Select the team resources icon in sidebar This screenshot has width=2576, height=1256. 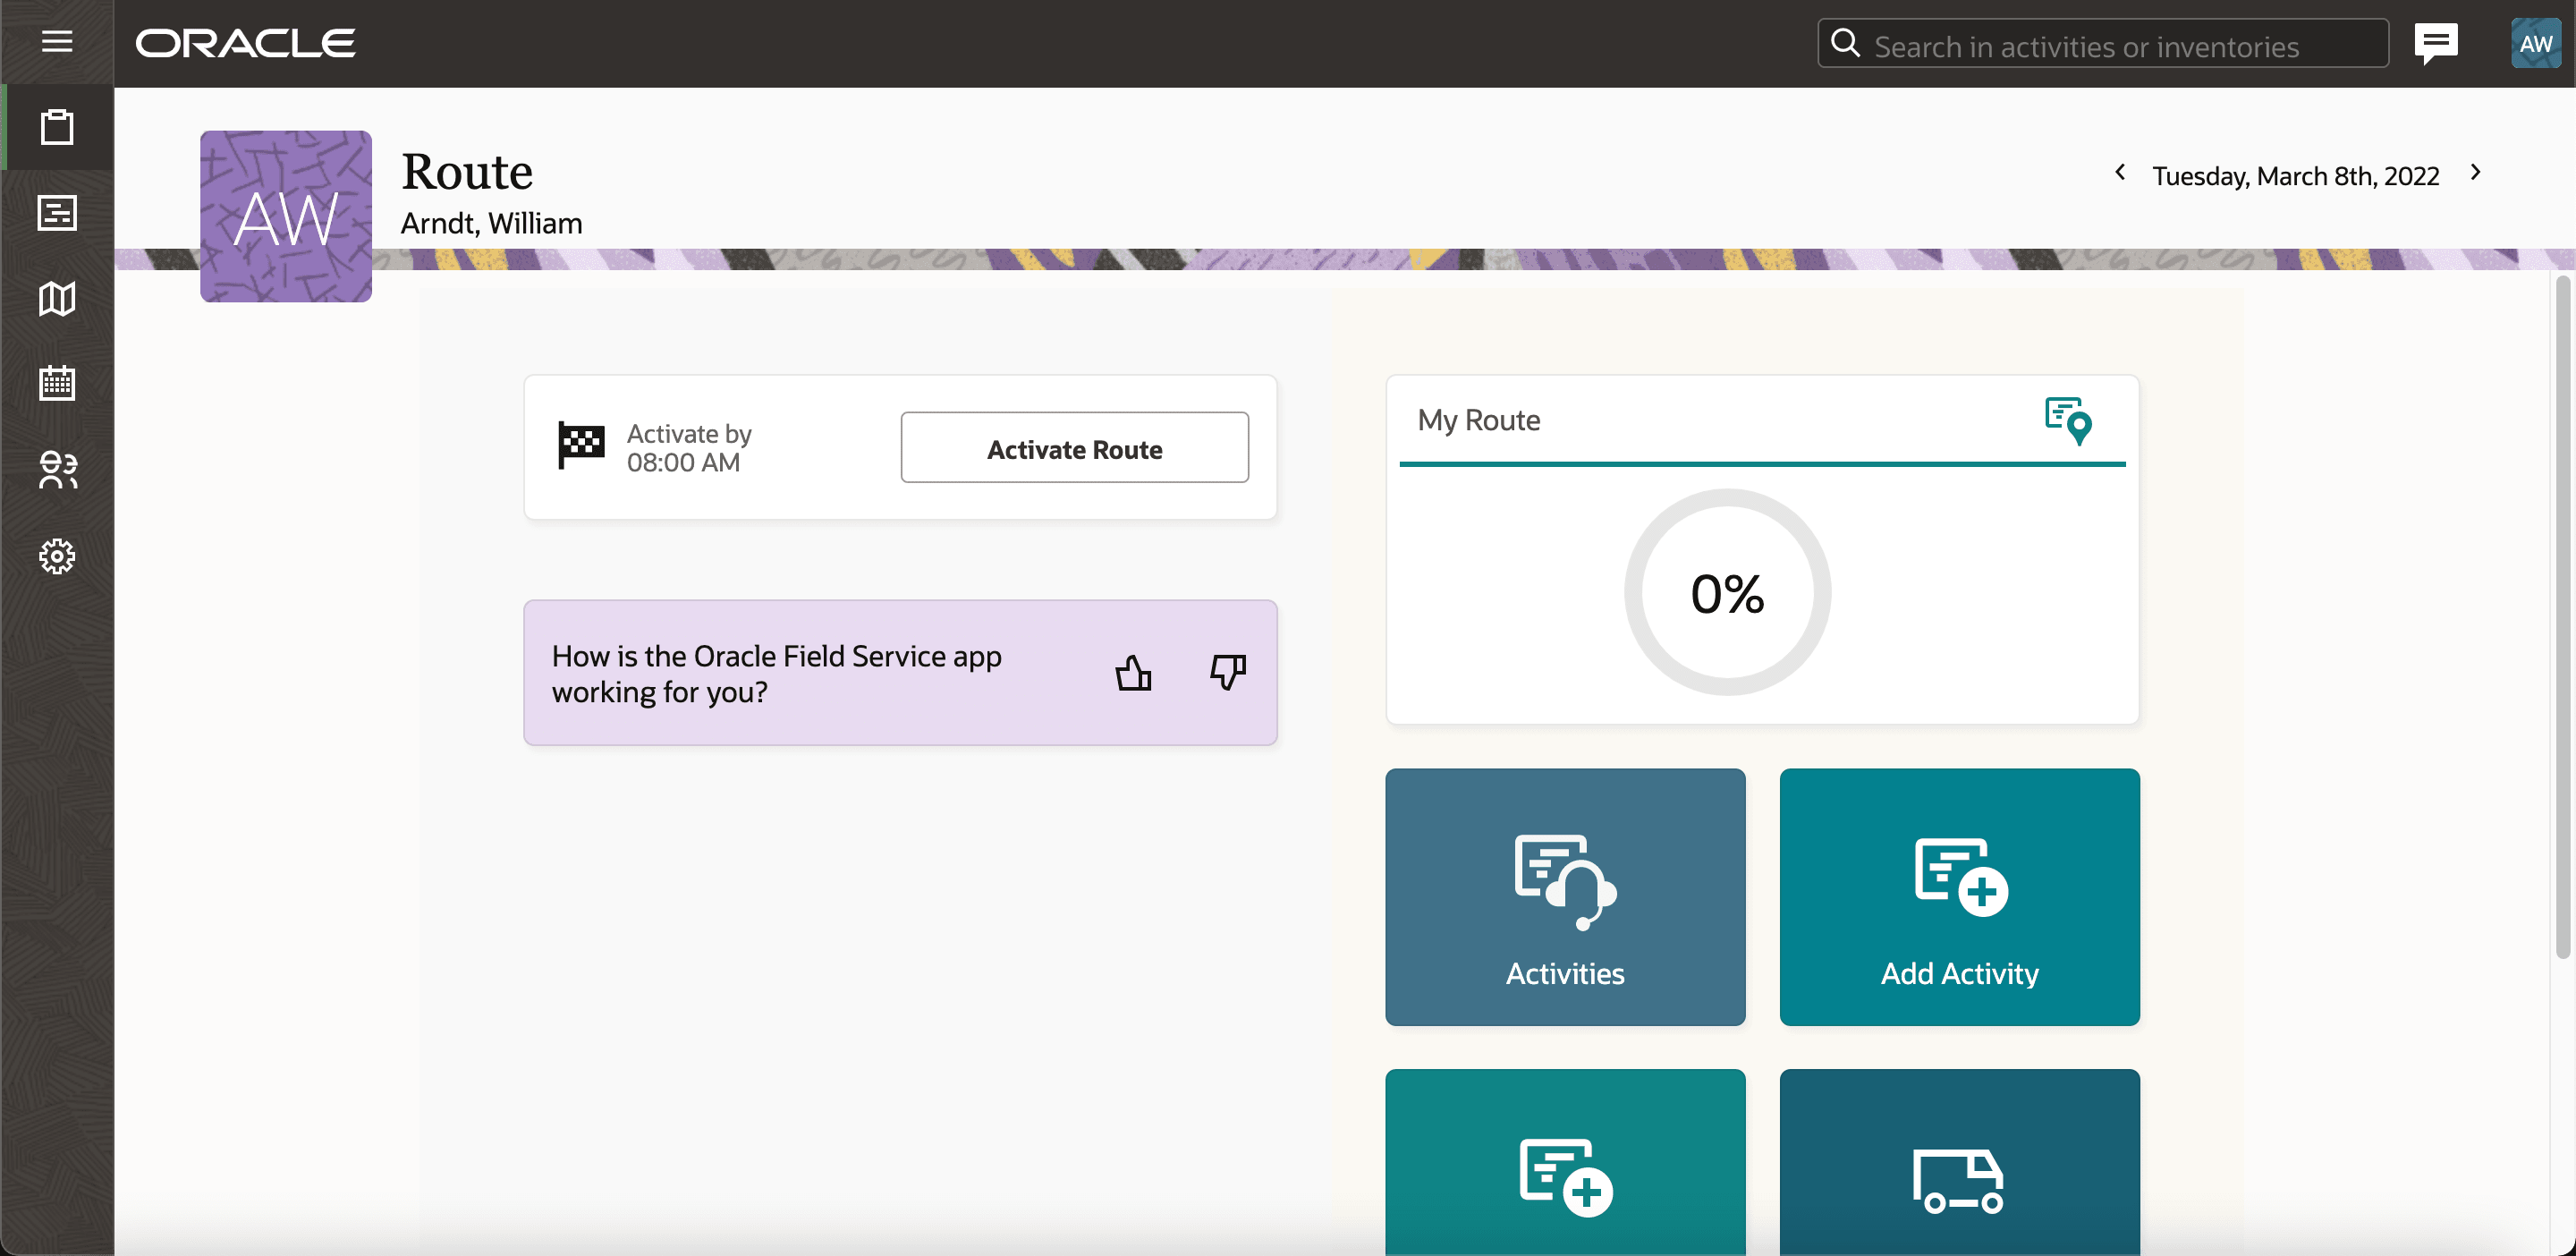pos(57,470)
